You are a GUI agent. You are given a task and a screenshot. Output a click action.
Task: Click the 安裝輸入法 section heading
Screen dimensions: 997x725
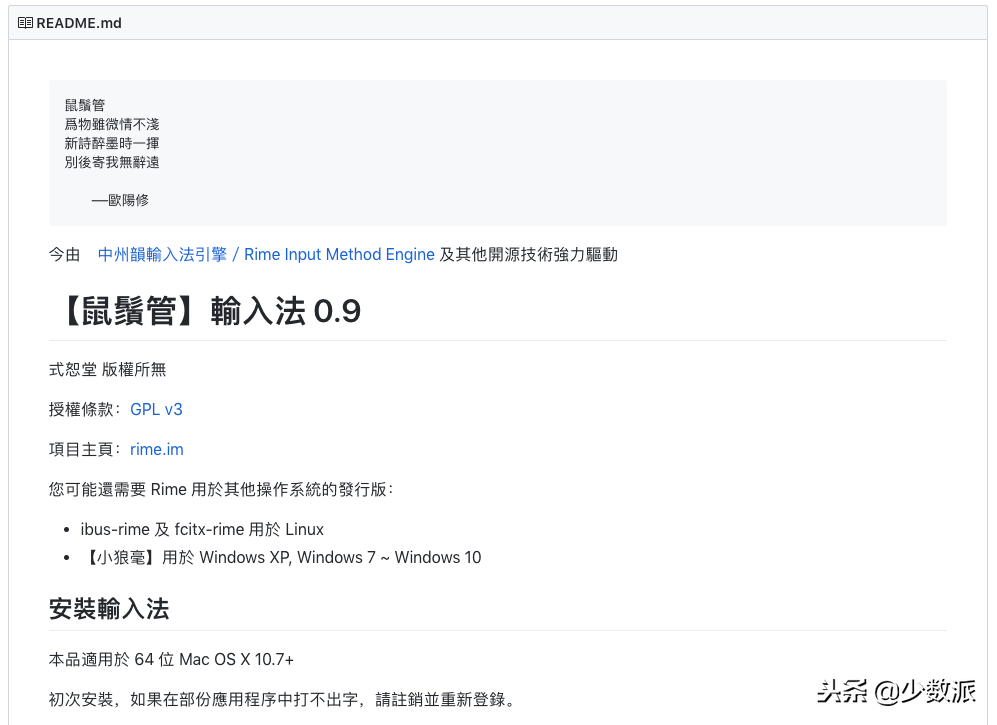109,609
